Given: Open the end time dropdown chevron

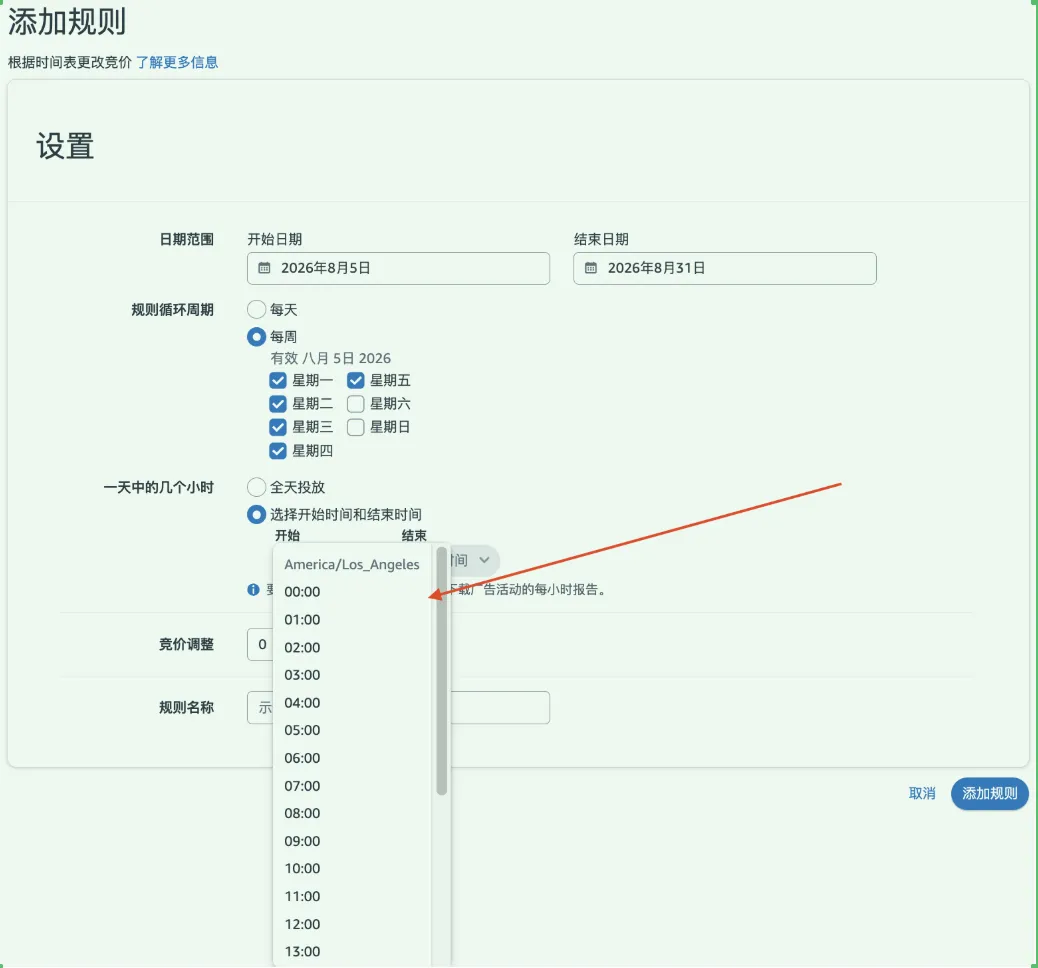Looking at the screenshot, I should [x=484, y=560].
